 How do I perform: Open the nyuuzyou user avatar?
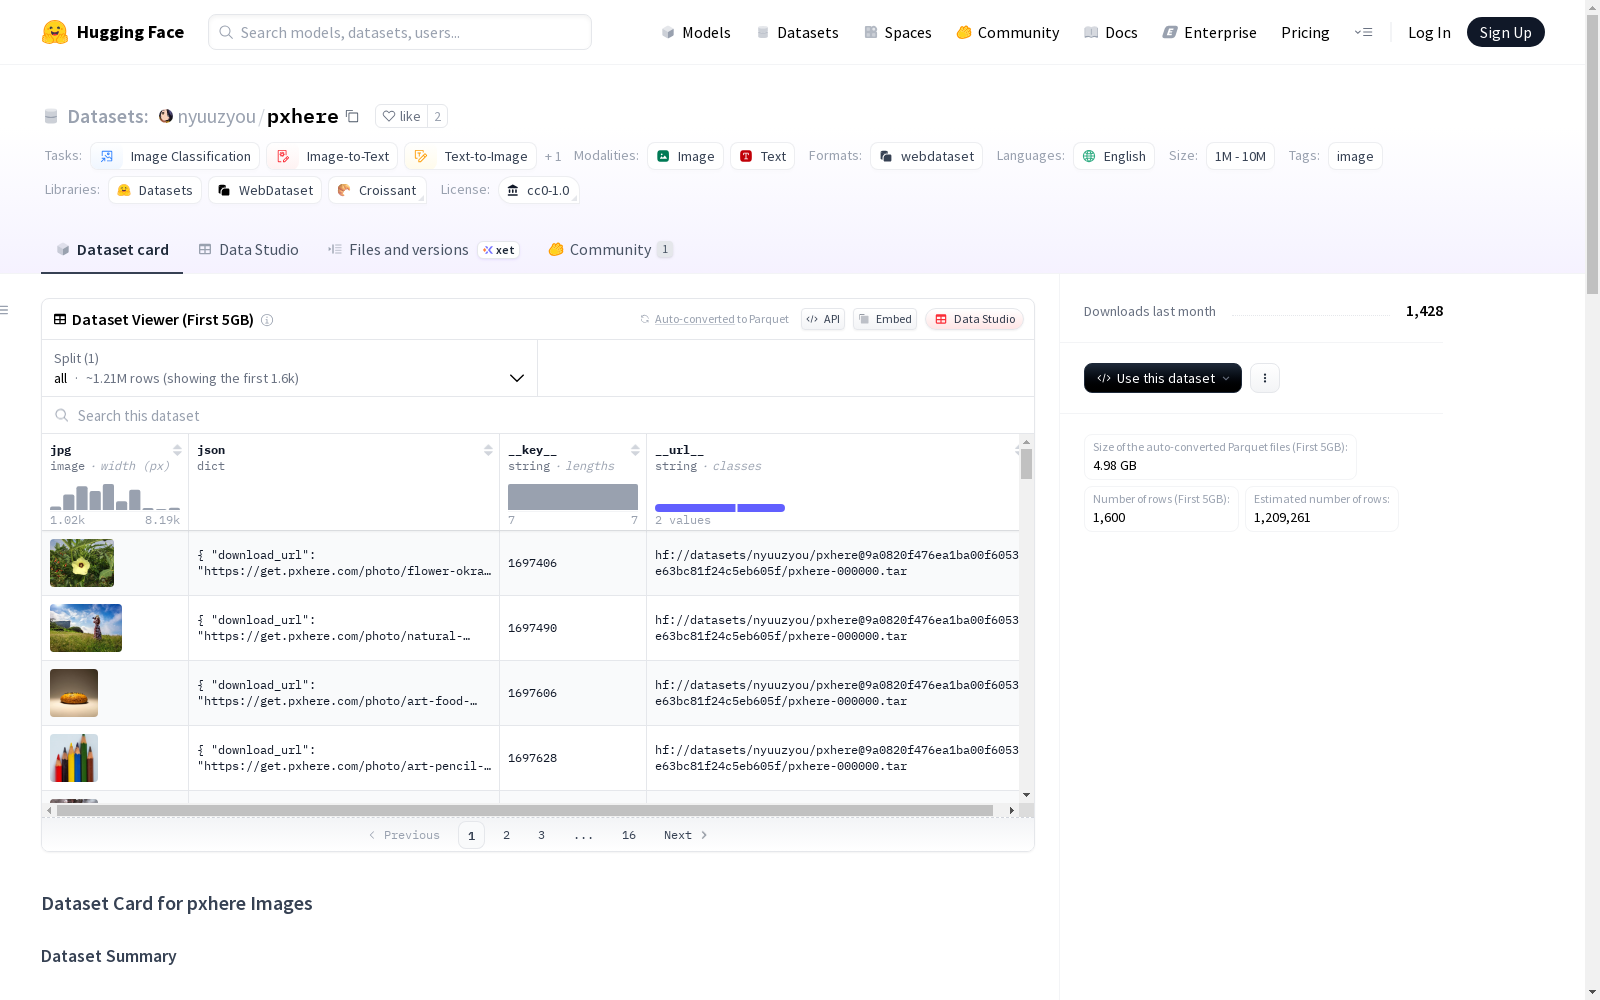click(166, 116)
